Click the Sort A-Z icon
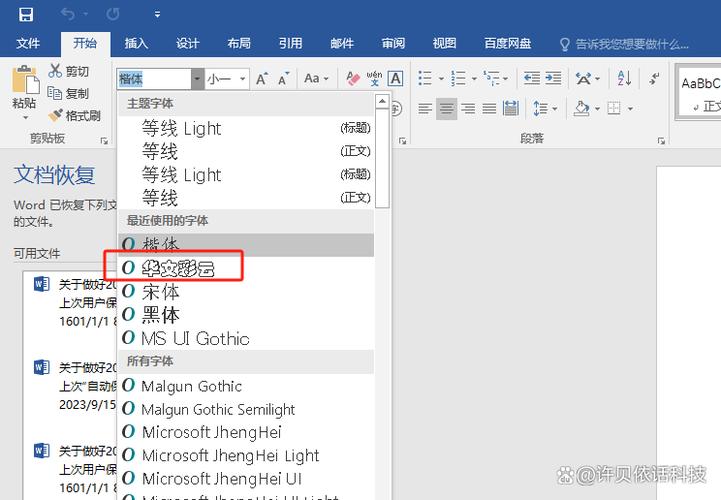 624,79
